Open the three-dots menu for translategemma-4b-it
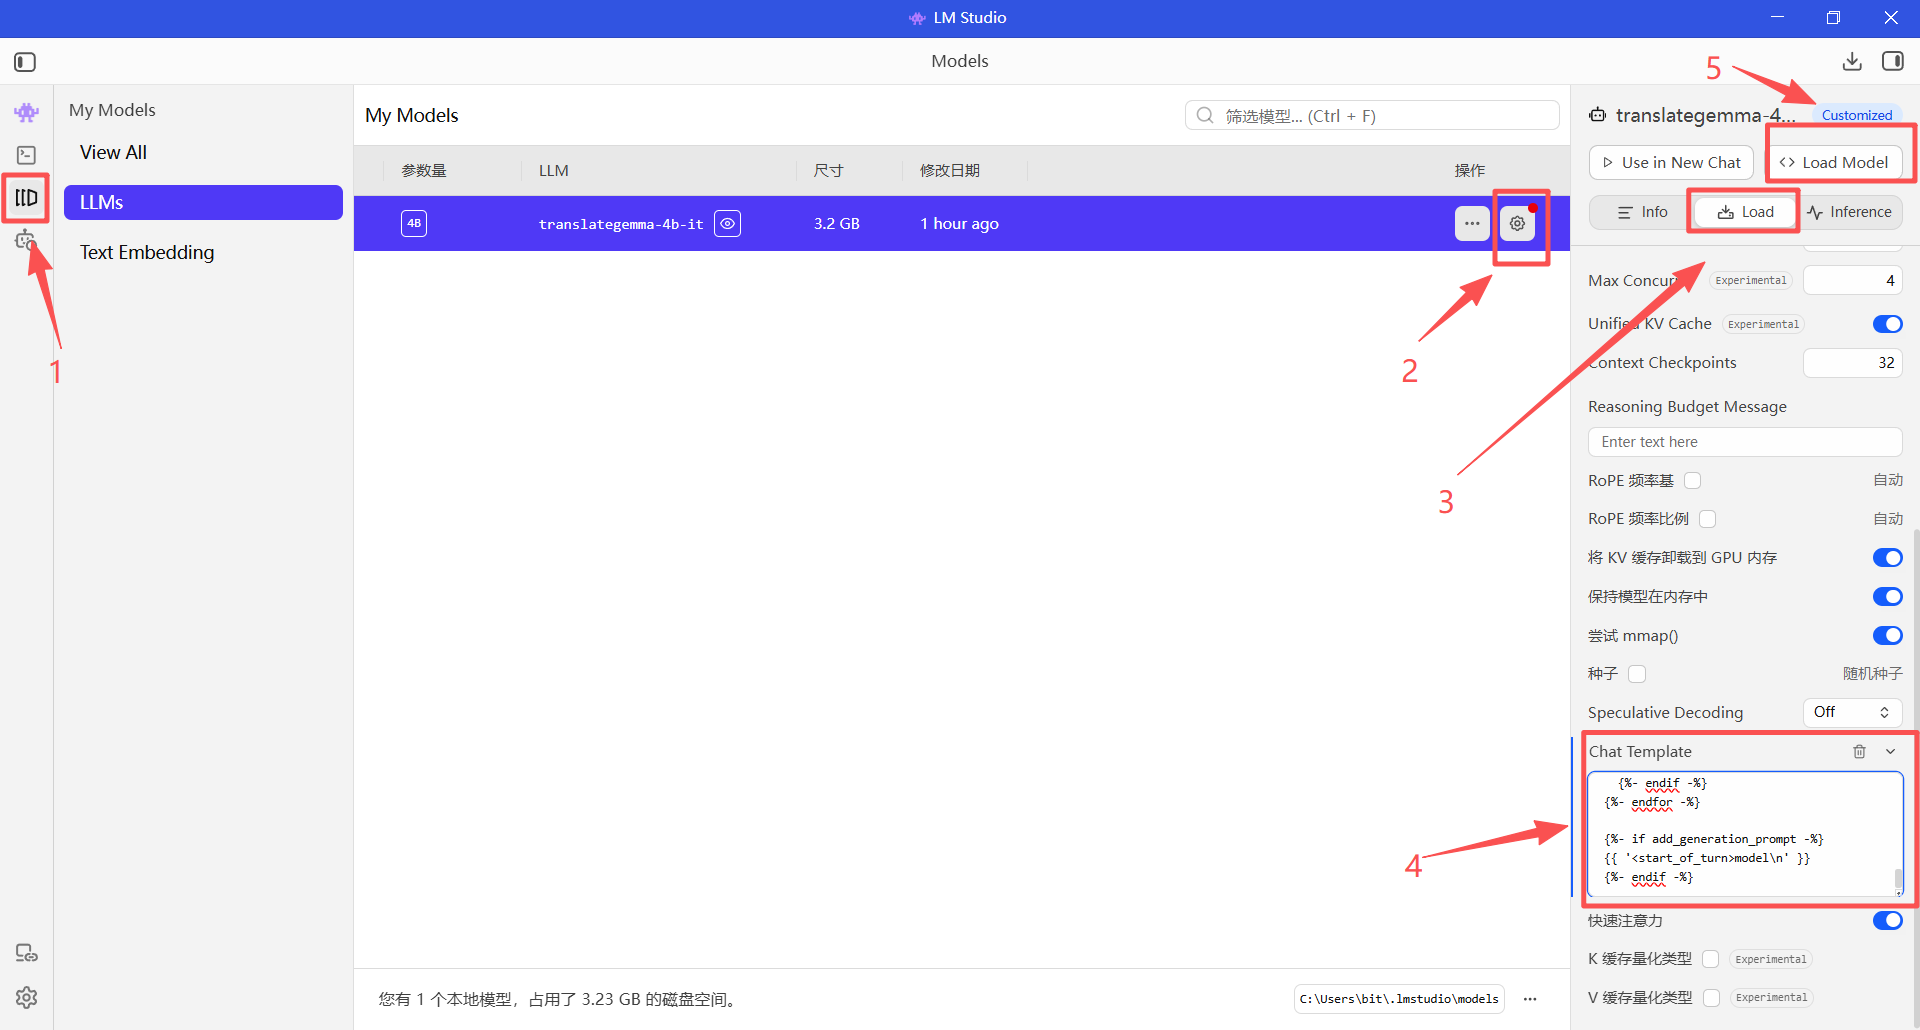 [x=1472, y=224]
